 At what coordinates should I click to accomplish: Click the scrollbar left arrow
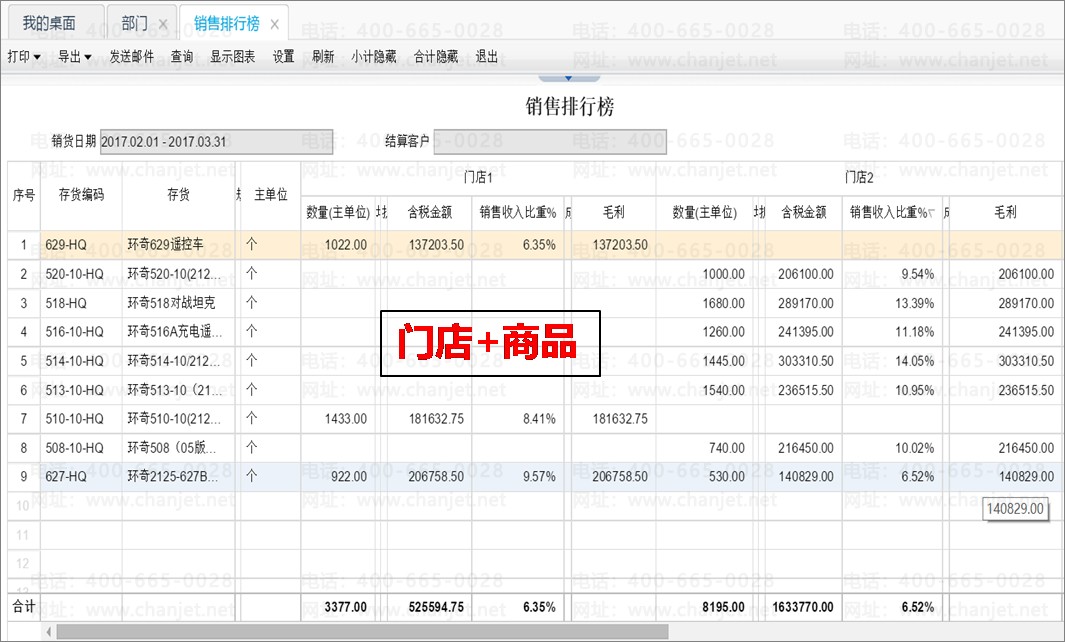48,632
